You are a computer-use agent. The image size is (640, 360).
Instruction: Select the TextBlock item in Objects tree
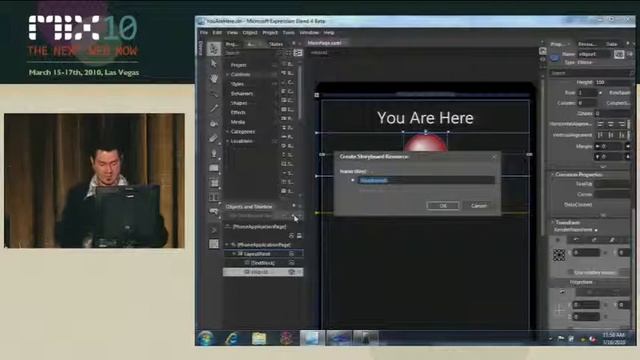coord(263,263)
